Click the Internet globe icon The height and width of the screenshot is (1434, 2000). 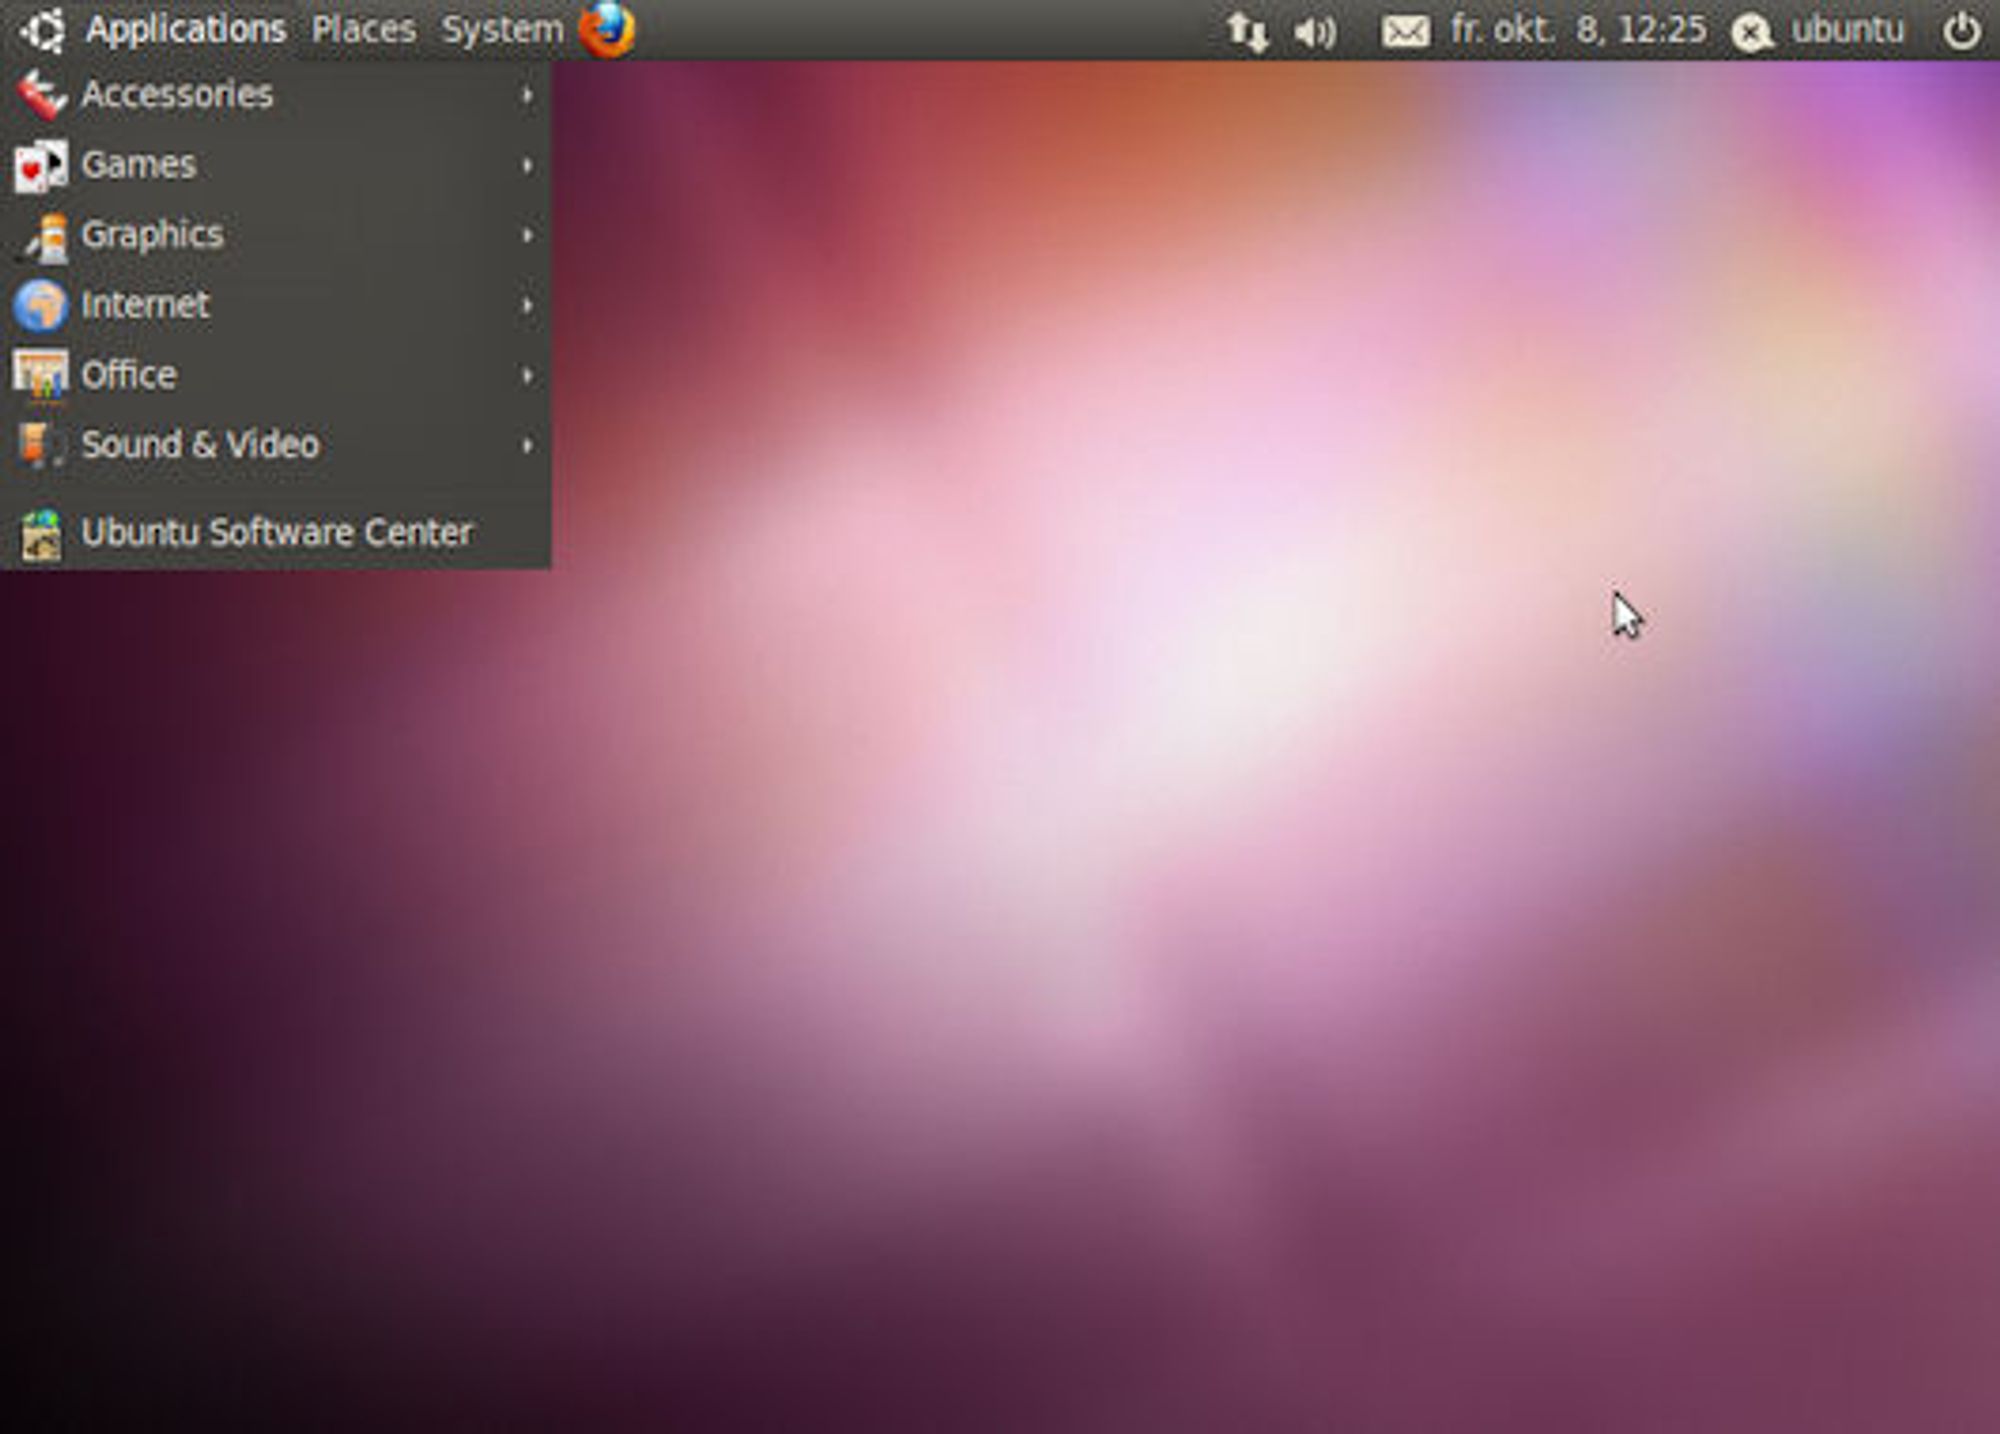pos(40,305)
